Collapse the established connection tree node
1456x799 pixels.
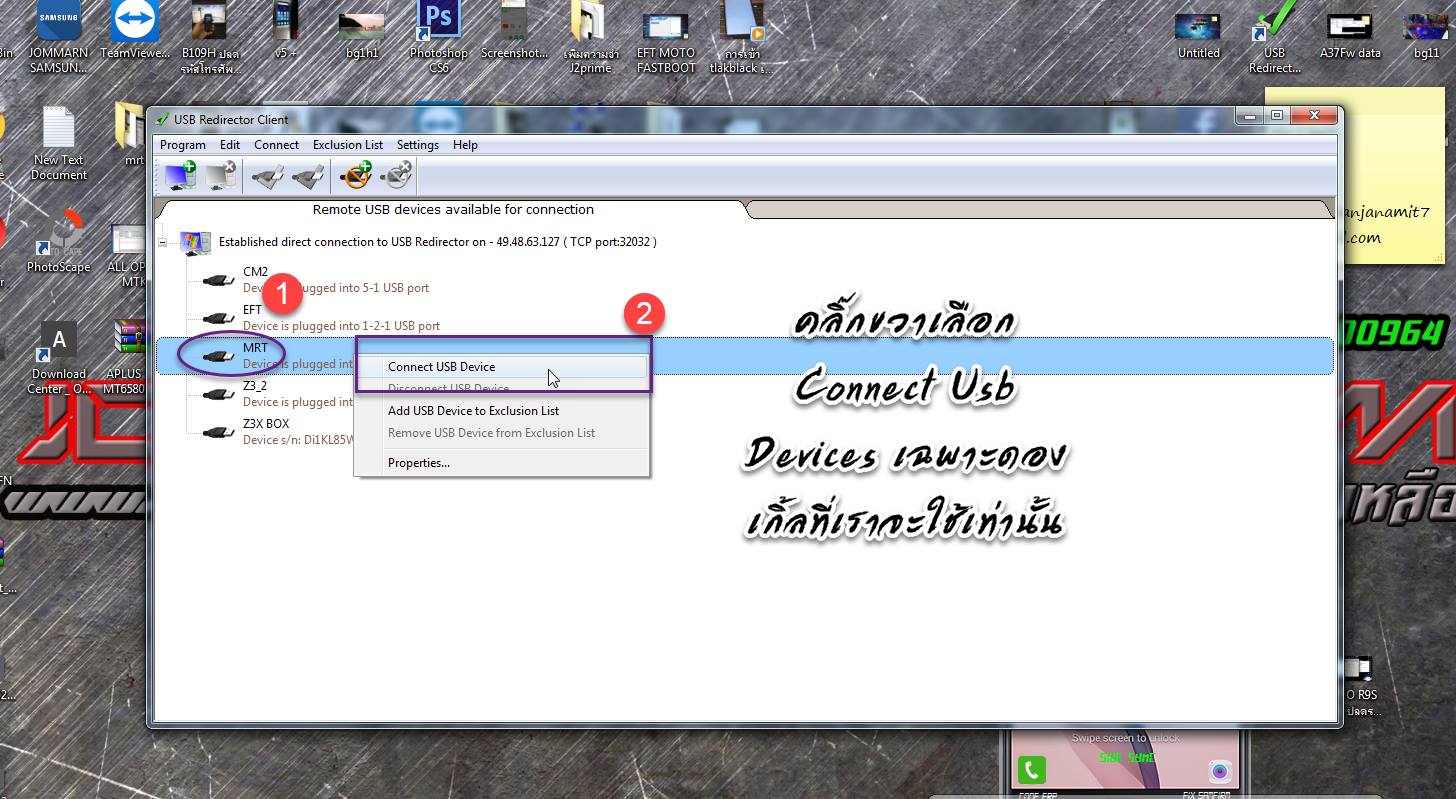pos(163,242)
